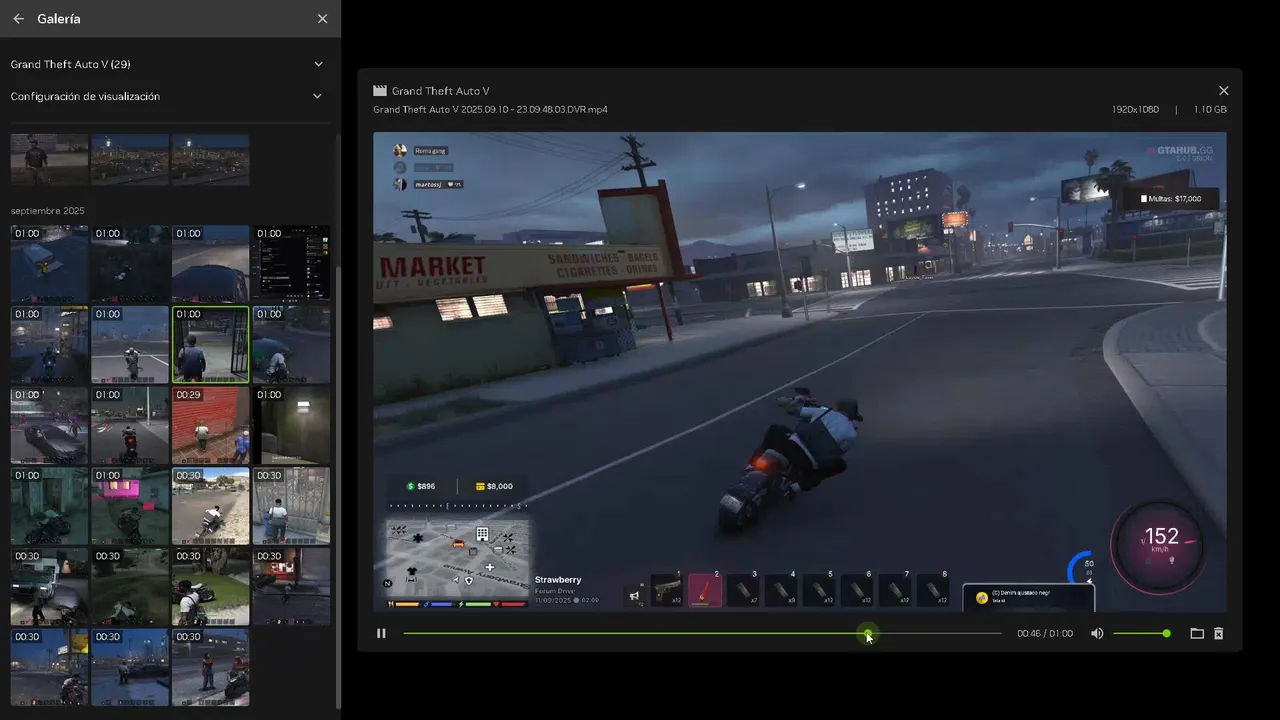Viewport: 1280px width, 720px height.
Task: Open the screenshot of man standing
Action: 49,160
